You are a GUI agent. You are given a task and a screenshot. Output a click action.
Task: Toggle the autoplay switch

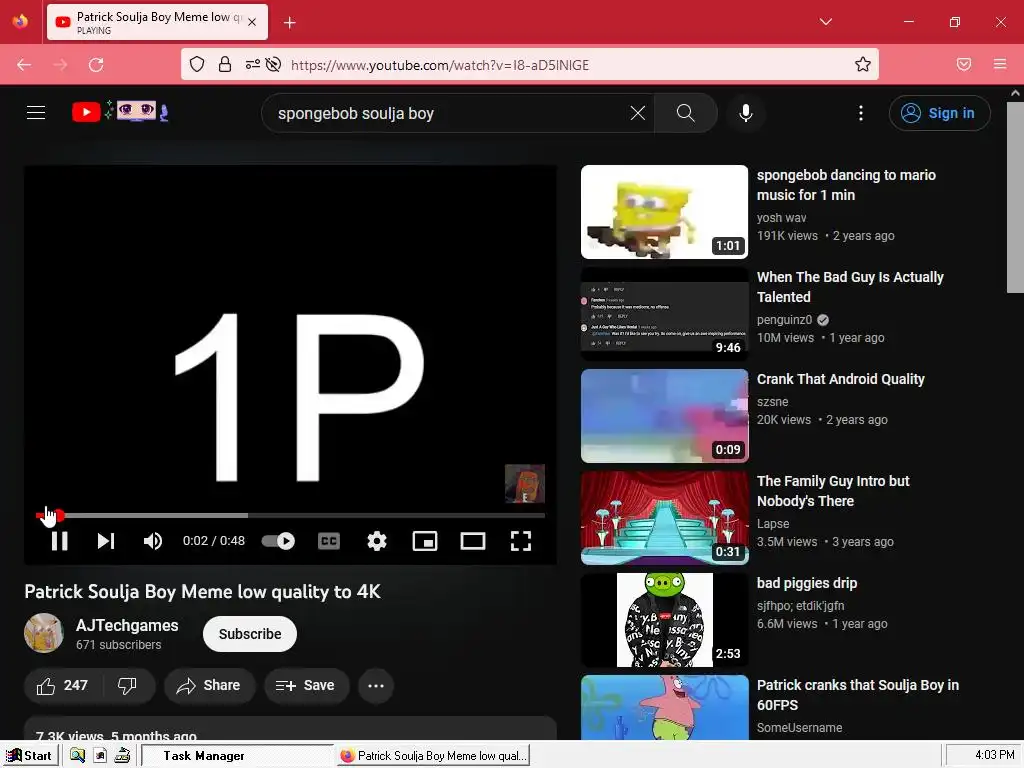278,541
